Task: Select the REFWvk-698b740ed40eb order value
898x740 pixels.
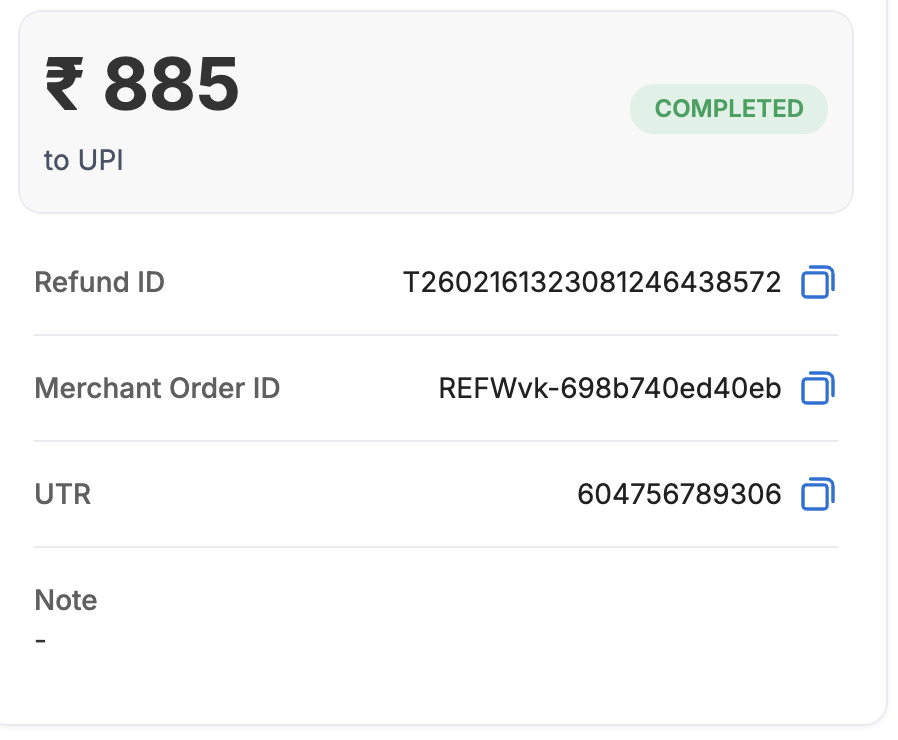Action: pyautogui.click(x=609, y=388)
